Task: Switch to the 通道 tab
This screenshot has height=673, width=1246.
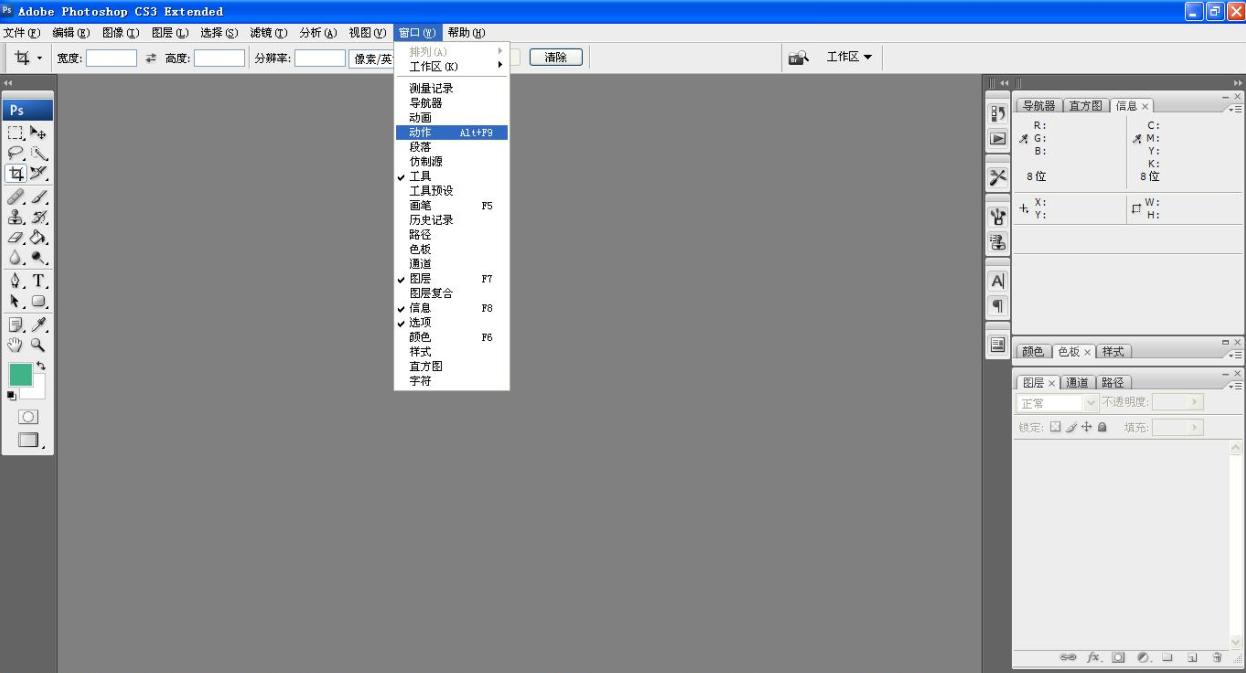Action: [x=1077, y=383]
